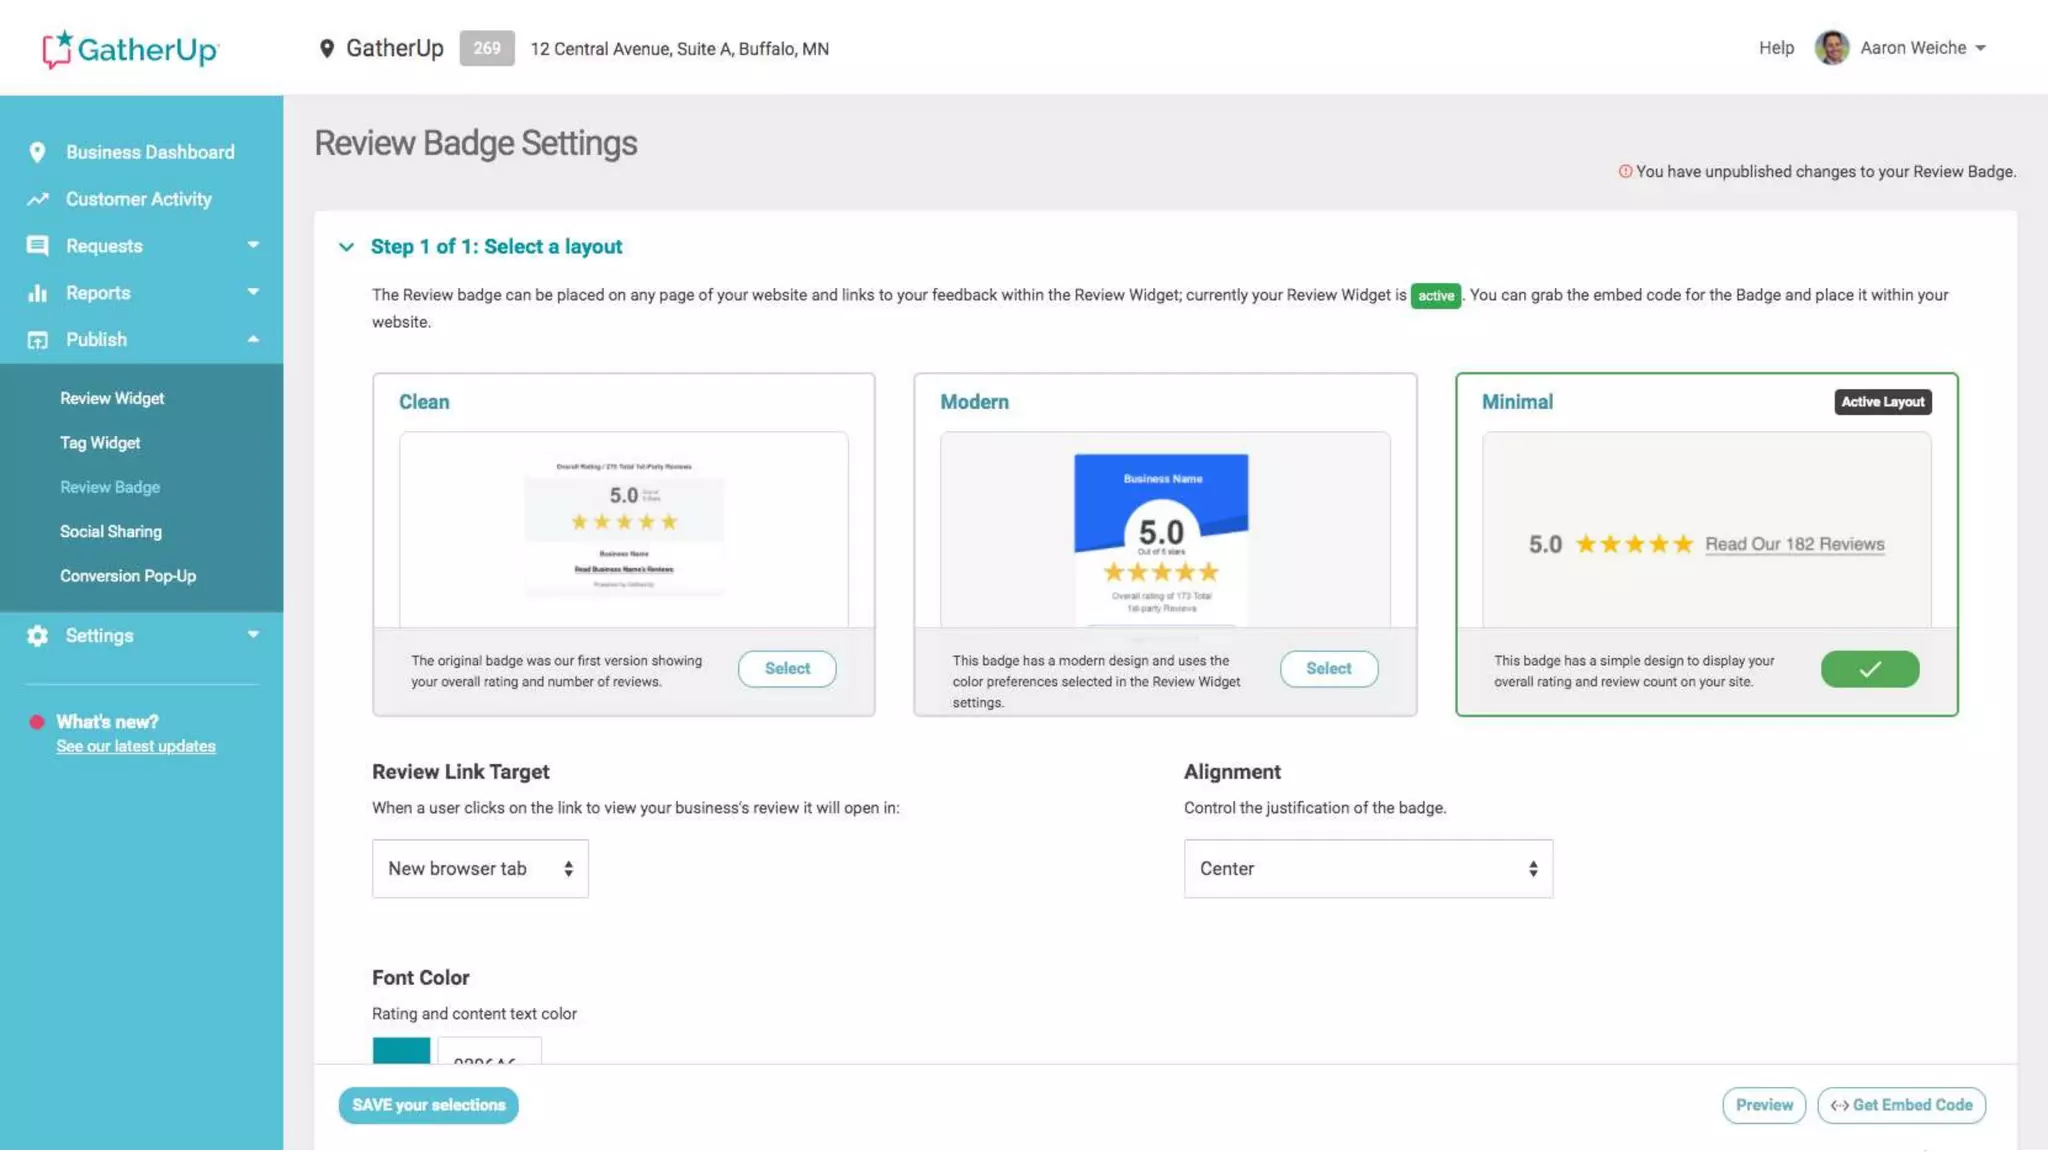Click the Business Dashboard pin icon
The height and width of the screenshot is (1152, 2048).
[x=37, y=152]
